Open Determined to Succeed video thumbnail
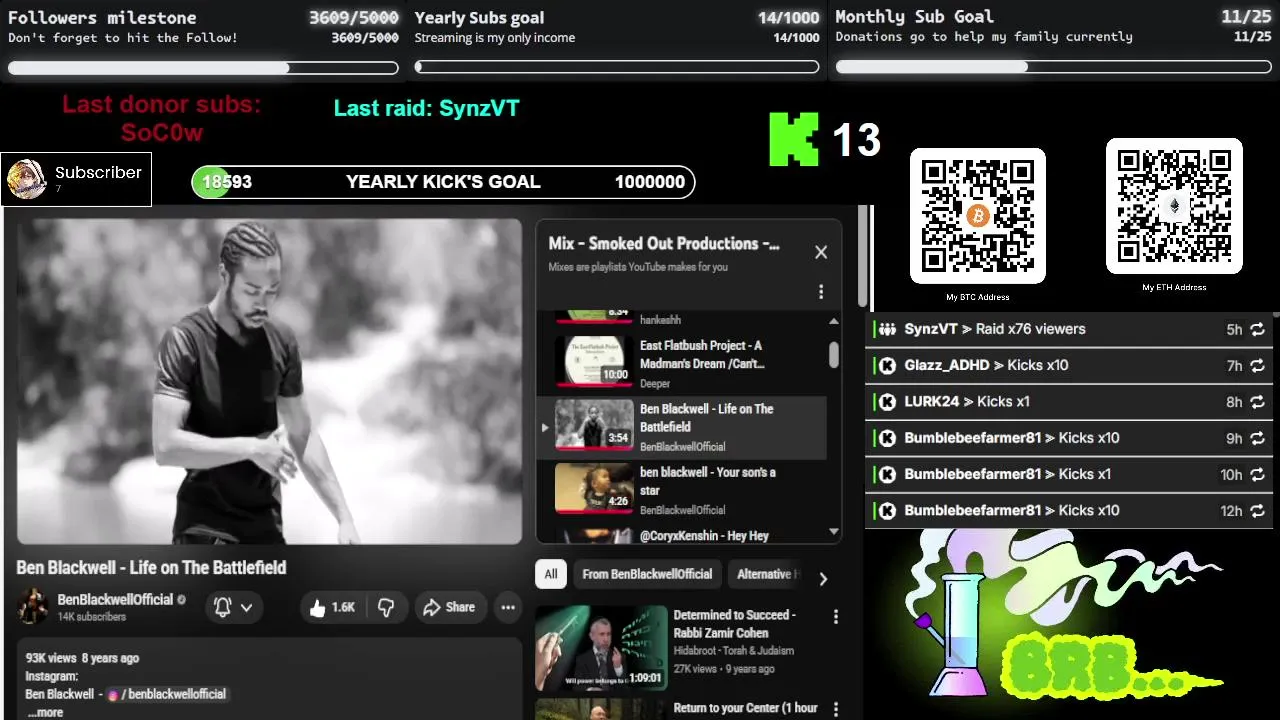The image size is (1280, 720). (601, 648)
